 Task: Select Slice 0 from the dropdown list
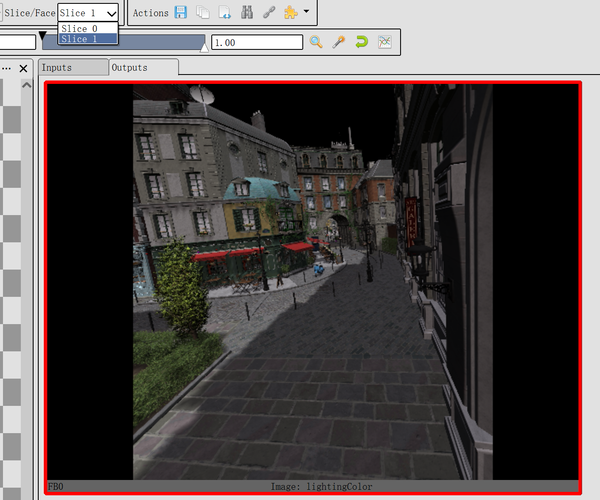coord(88,28)
